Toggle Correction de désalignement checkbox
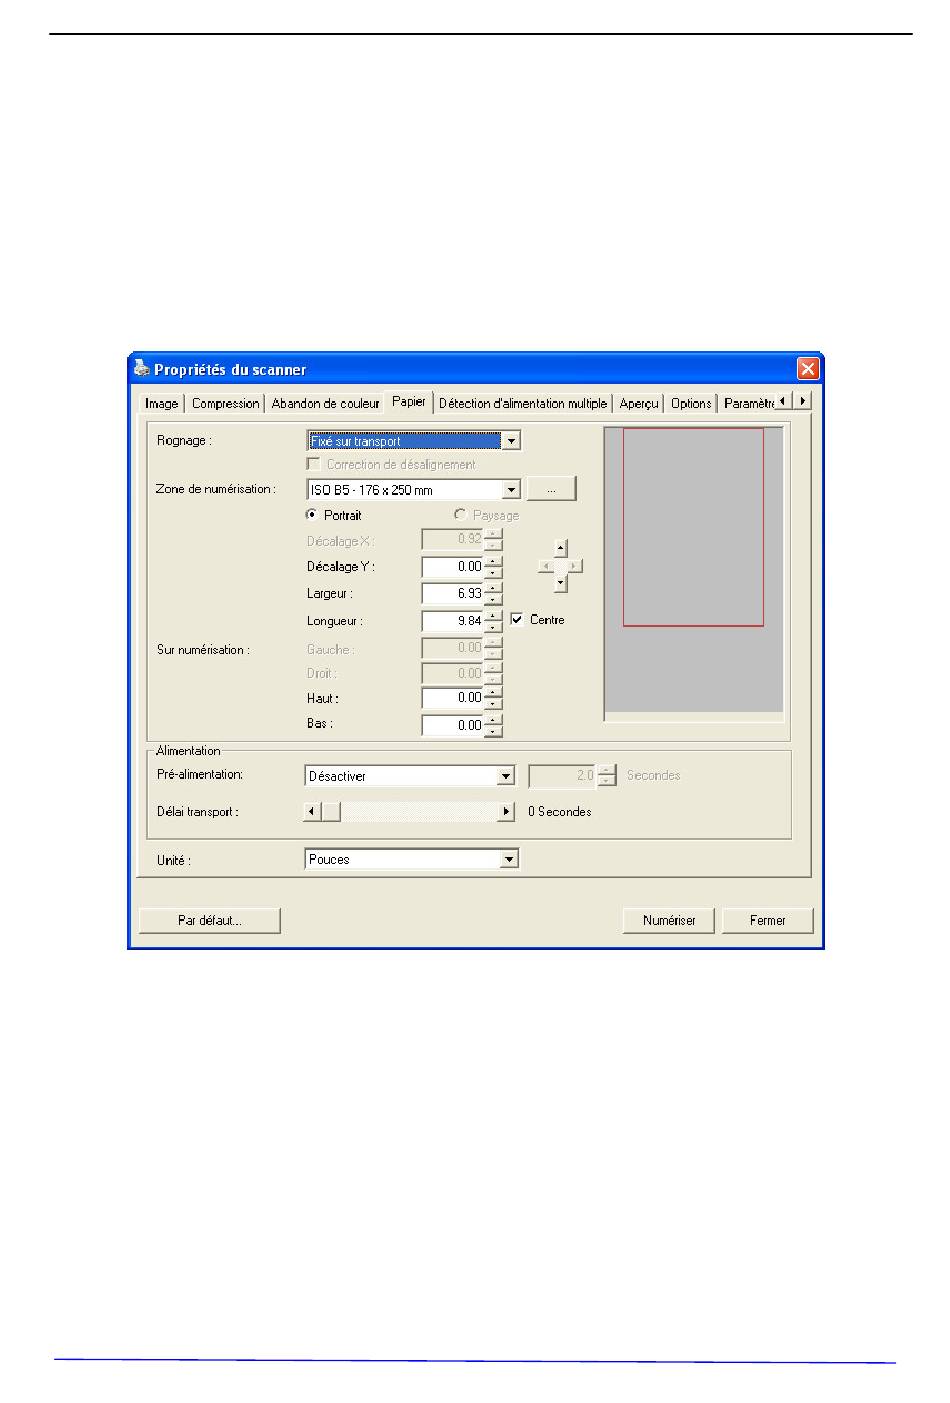 [314, 464]
